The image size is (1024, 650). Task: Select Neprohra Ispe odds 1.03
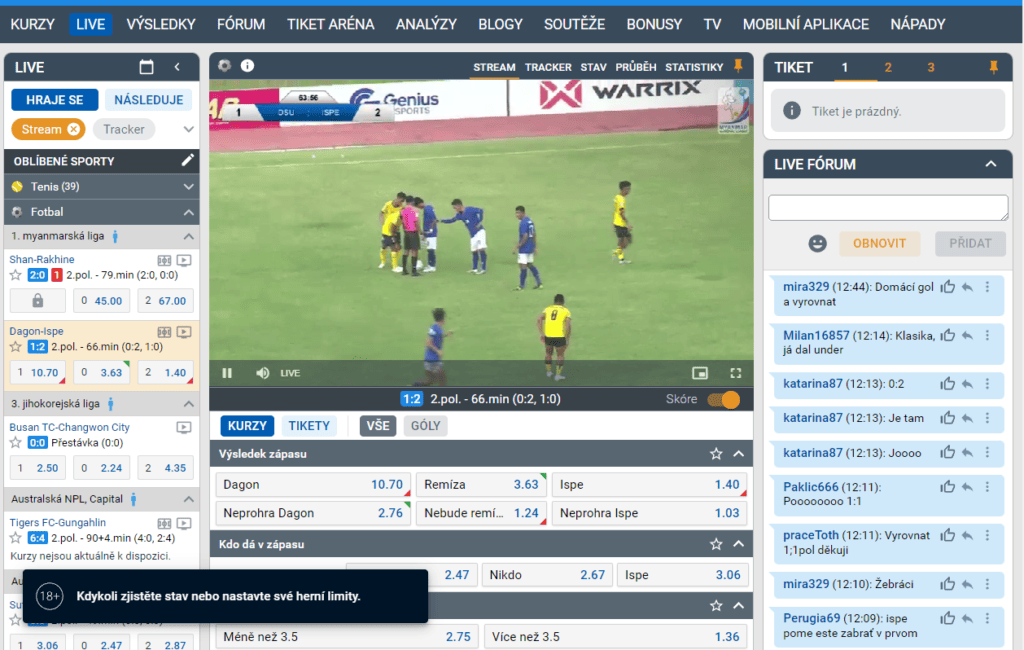pos(649,513)
